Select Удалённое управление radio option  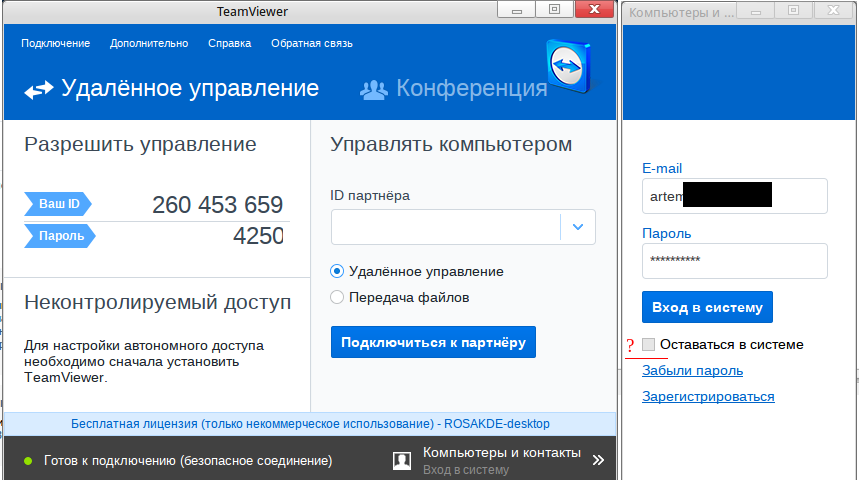coord(337,271)
